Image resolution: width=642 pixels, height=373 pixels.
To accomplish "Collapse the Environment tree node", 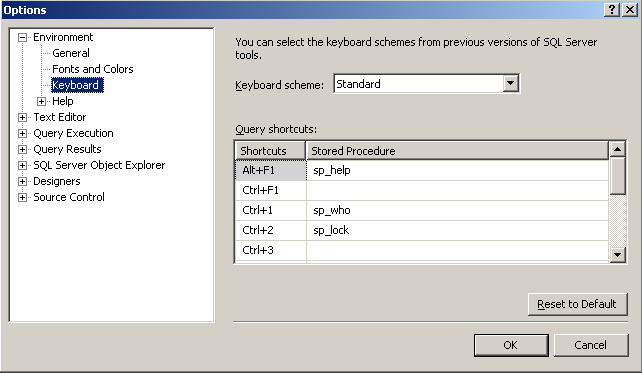I will pyautogui.click(x=23, y=38).
